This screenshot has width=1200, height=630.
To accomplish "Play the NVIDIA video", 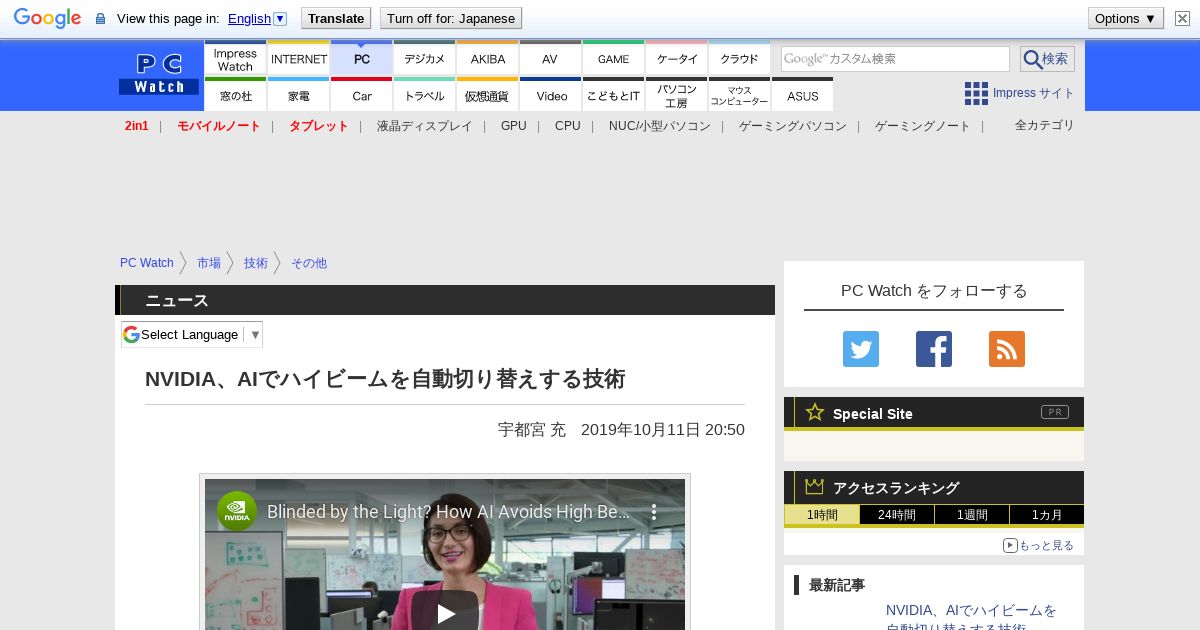I will [445, 613].
